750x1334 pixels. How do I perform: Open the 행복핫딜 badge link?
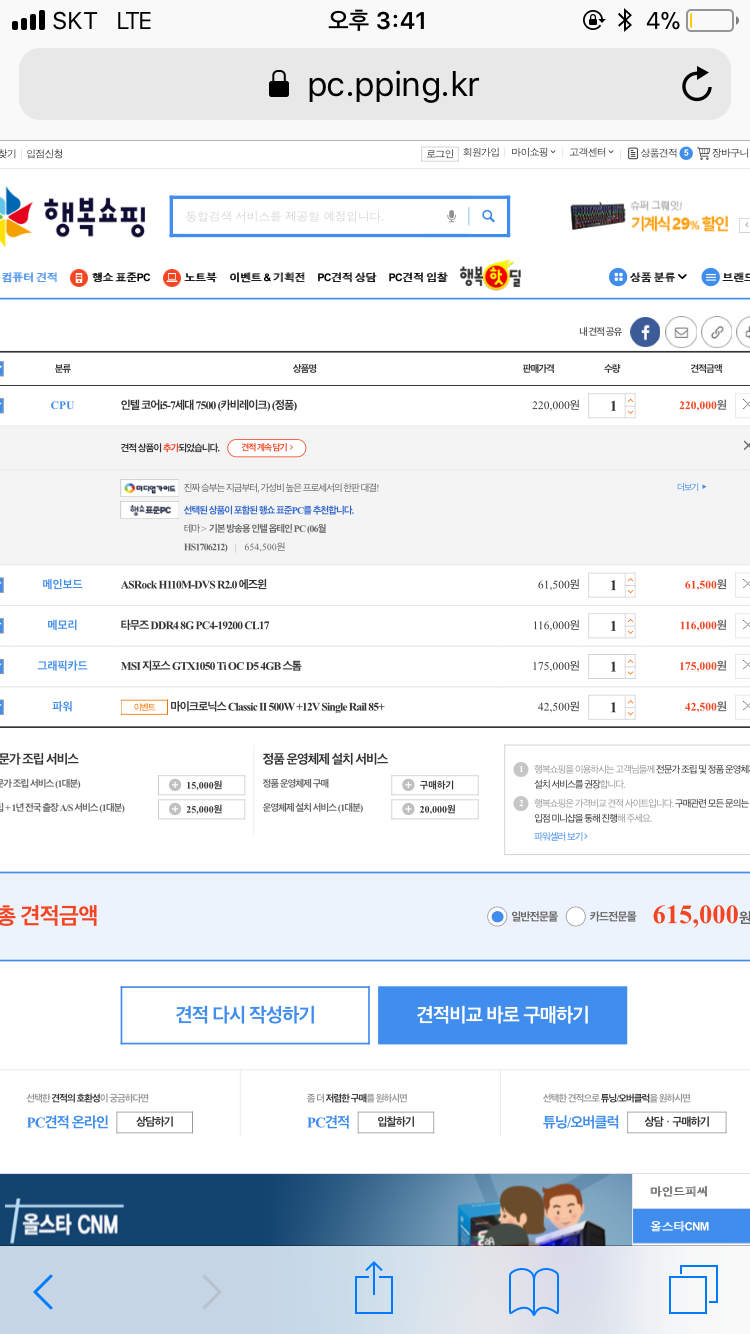coord(490,275)
